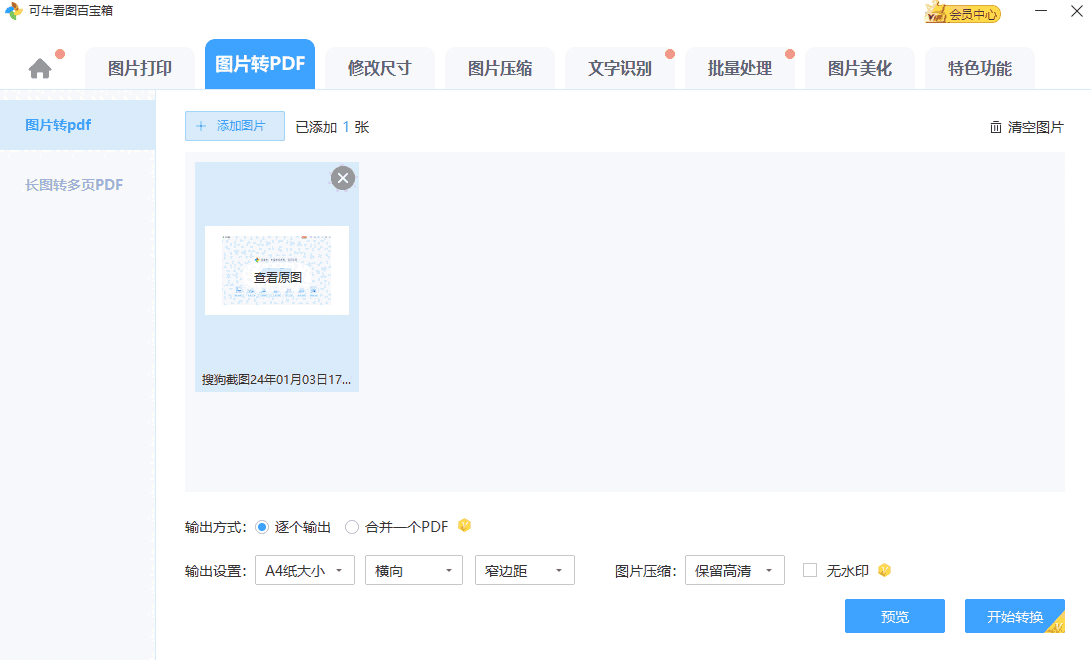1091x660 pixels.
Task: Switch to the 图片压缩 tab
Action: point(499,67)
